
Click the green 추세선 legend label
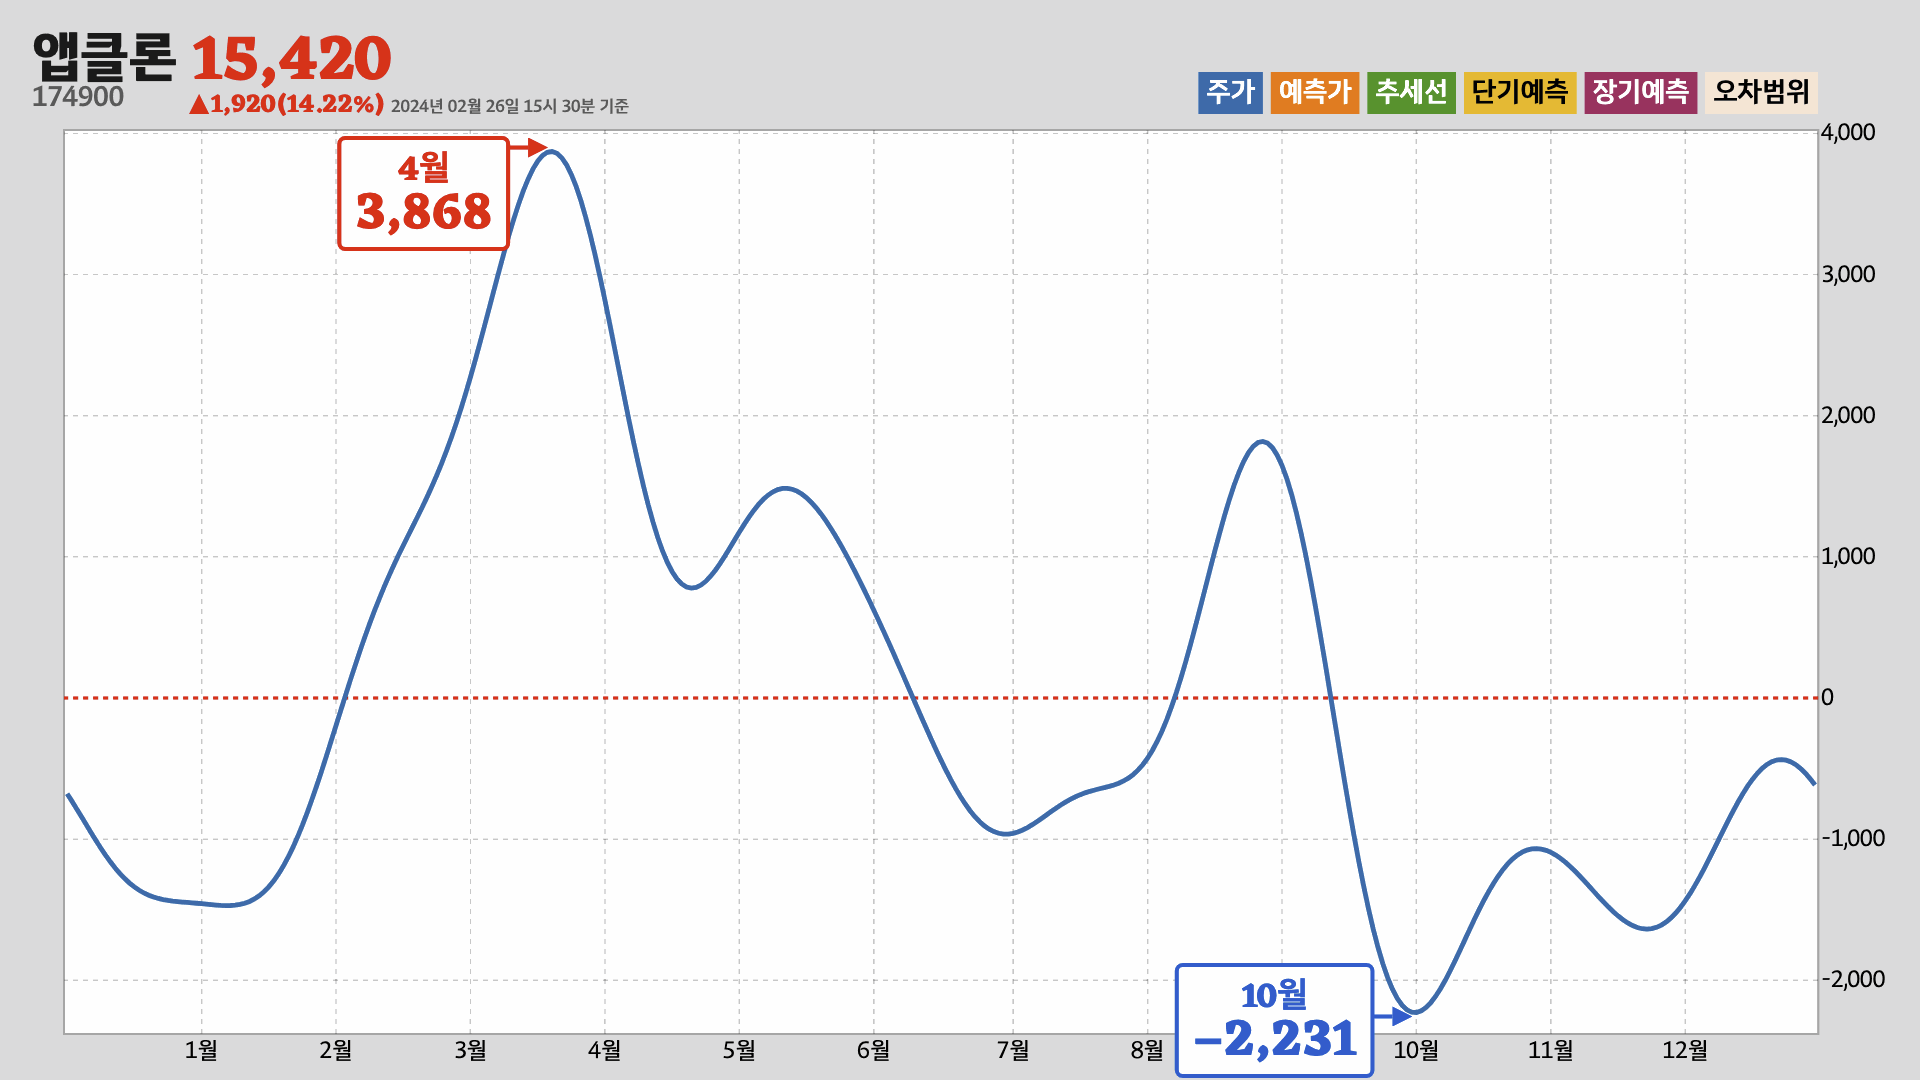[x=1411, y=93]
